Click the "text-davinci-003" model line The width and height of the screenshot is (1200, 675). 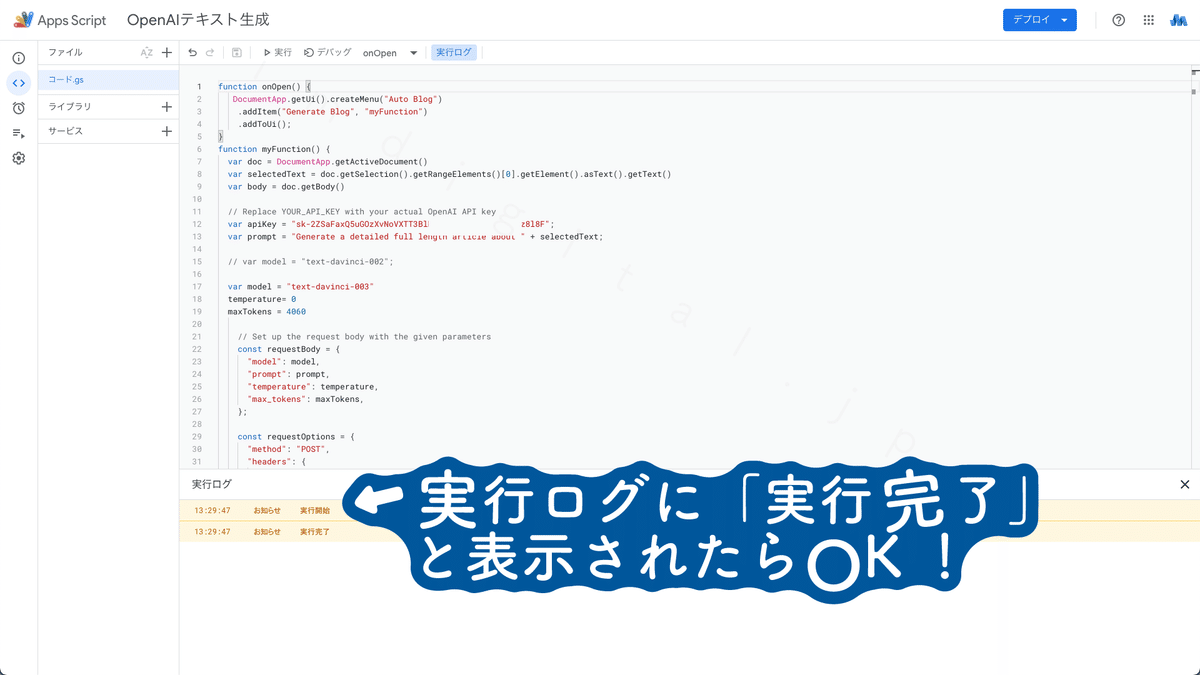300,287
